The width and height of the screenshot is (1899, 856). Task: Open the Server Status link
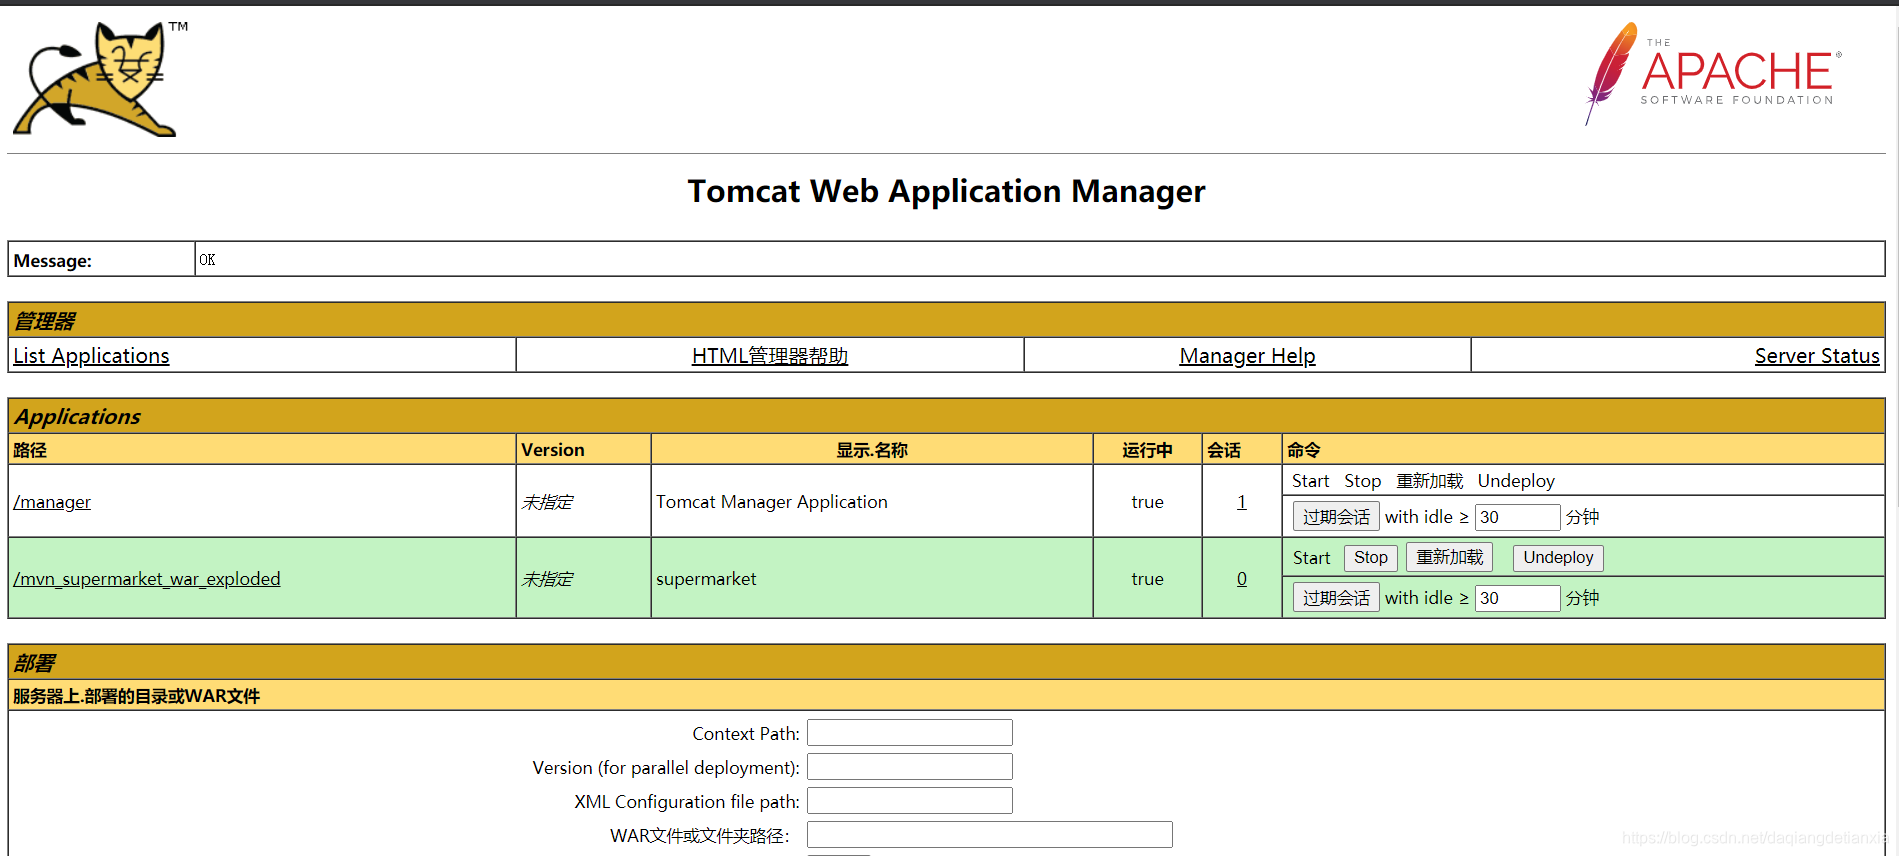coord(1817,356)
